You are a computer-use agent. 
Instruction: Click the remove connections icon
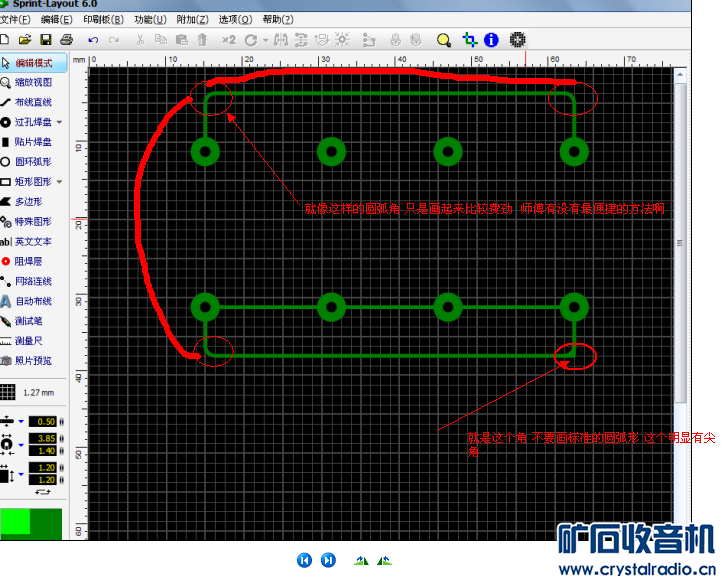point(368,40)
